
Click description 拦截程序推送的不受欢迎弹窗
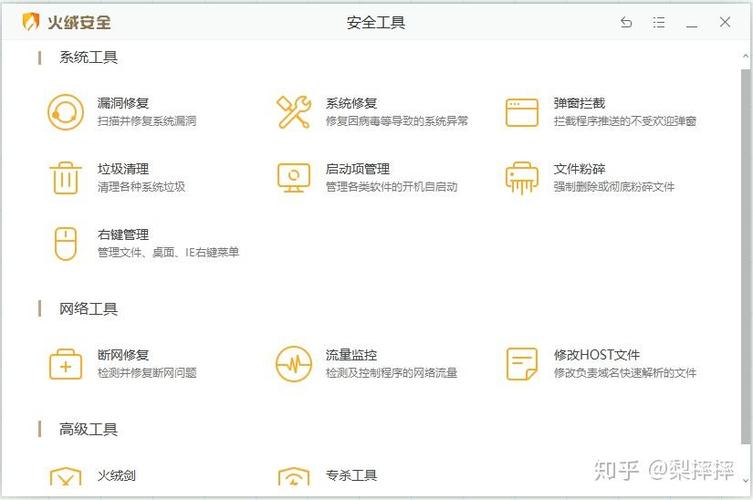[625, 121]
